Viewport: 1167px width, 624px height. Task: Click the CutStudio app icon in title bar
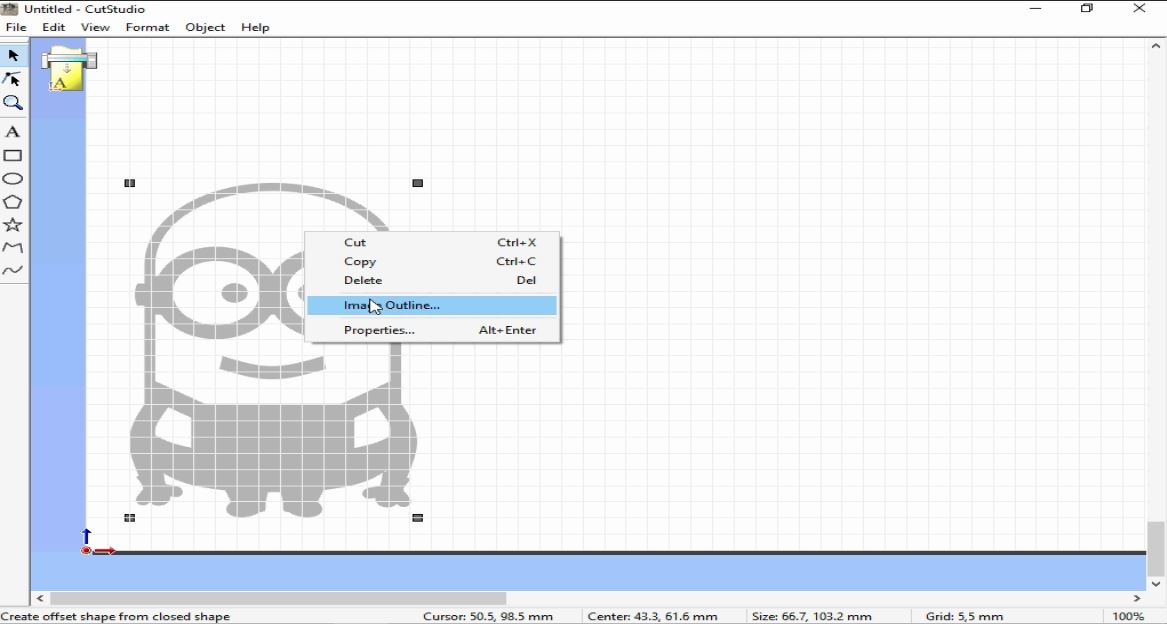coord(10,9)
